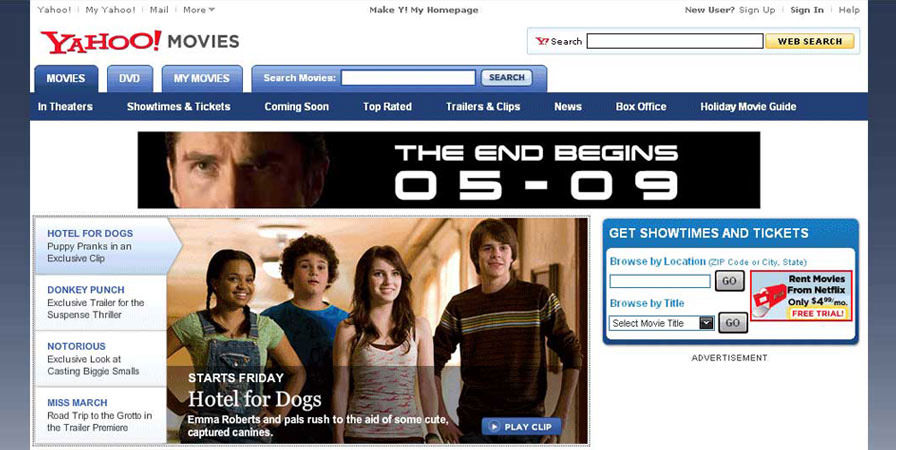The height and width of the screenshot is (450, 901).
Task: Click the Yahoo Y! Search icon
Action: tap(542, 41)
